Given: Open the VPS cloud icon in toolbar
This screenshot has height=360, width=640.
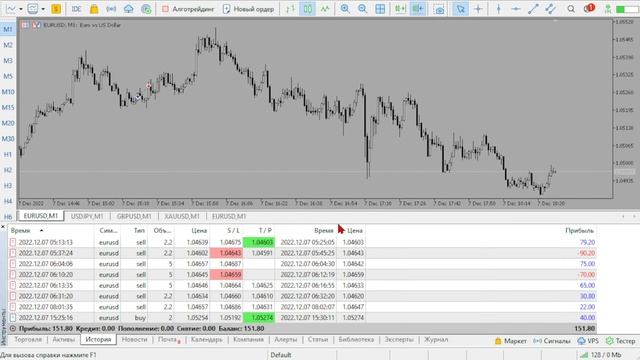Looking at the screenshot, I should [x=129, y=9].
